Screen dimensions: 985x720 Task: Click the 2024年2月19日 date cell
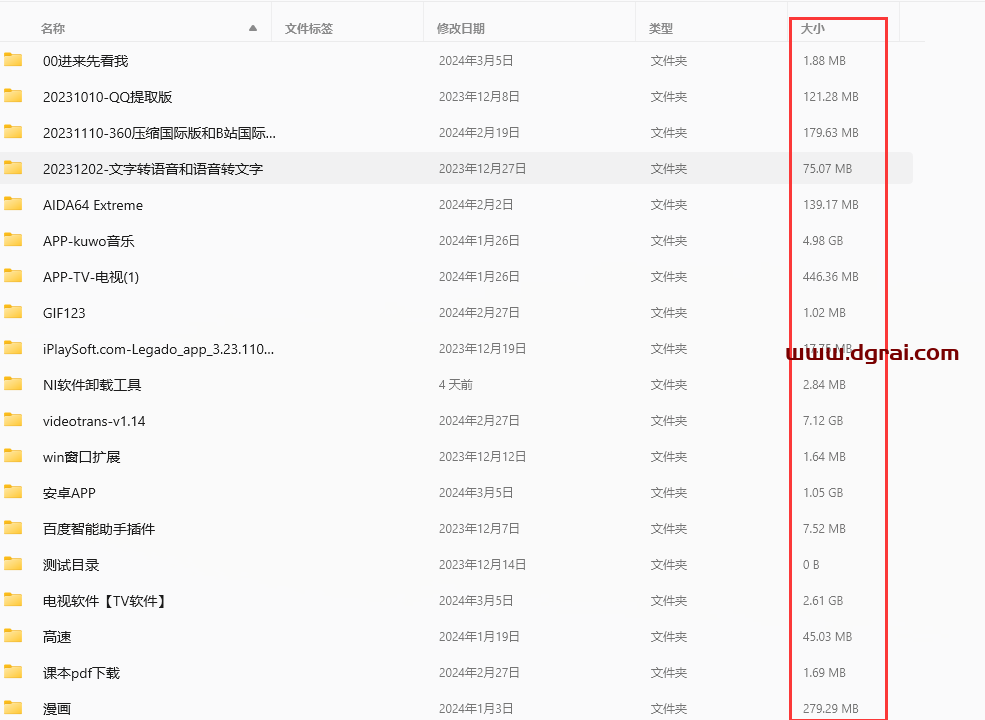coord(479,133)
